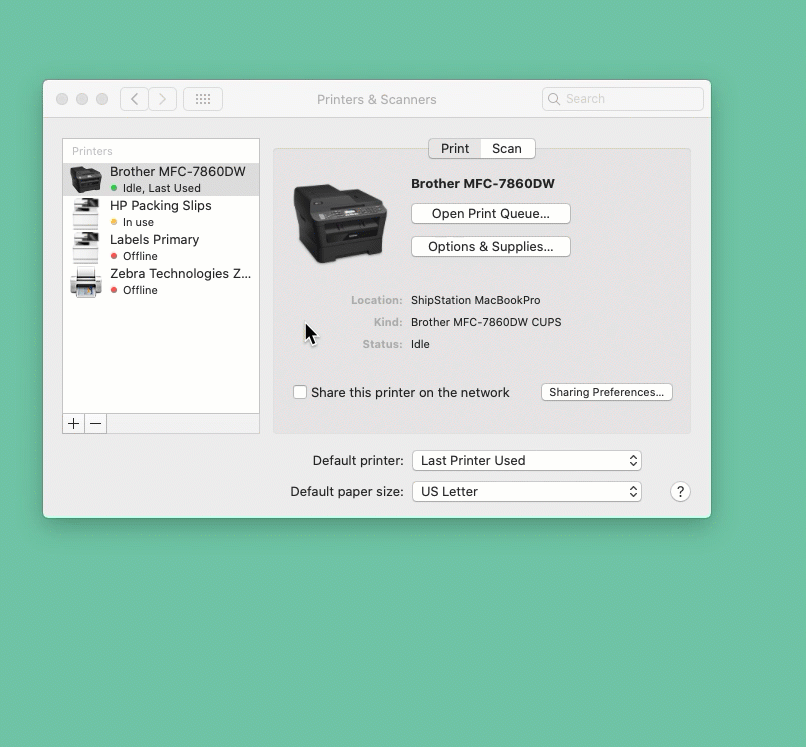Select Brother MFC-7860DW in printer list
This screenshot has height=747, width=806.
click(161, 179)
